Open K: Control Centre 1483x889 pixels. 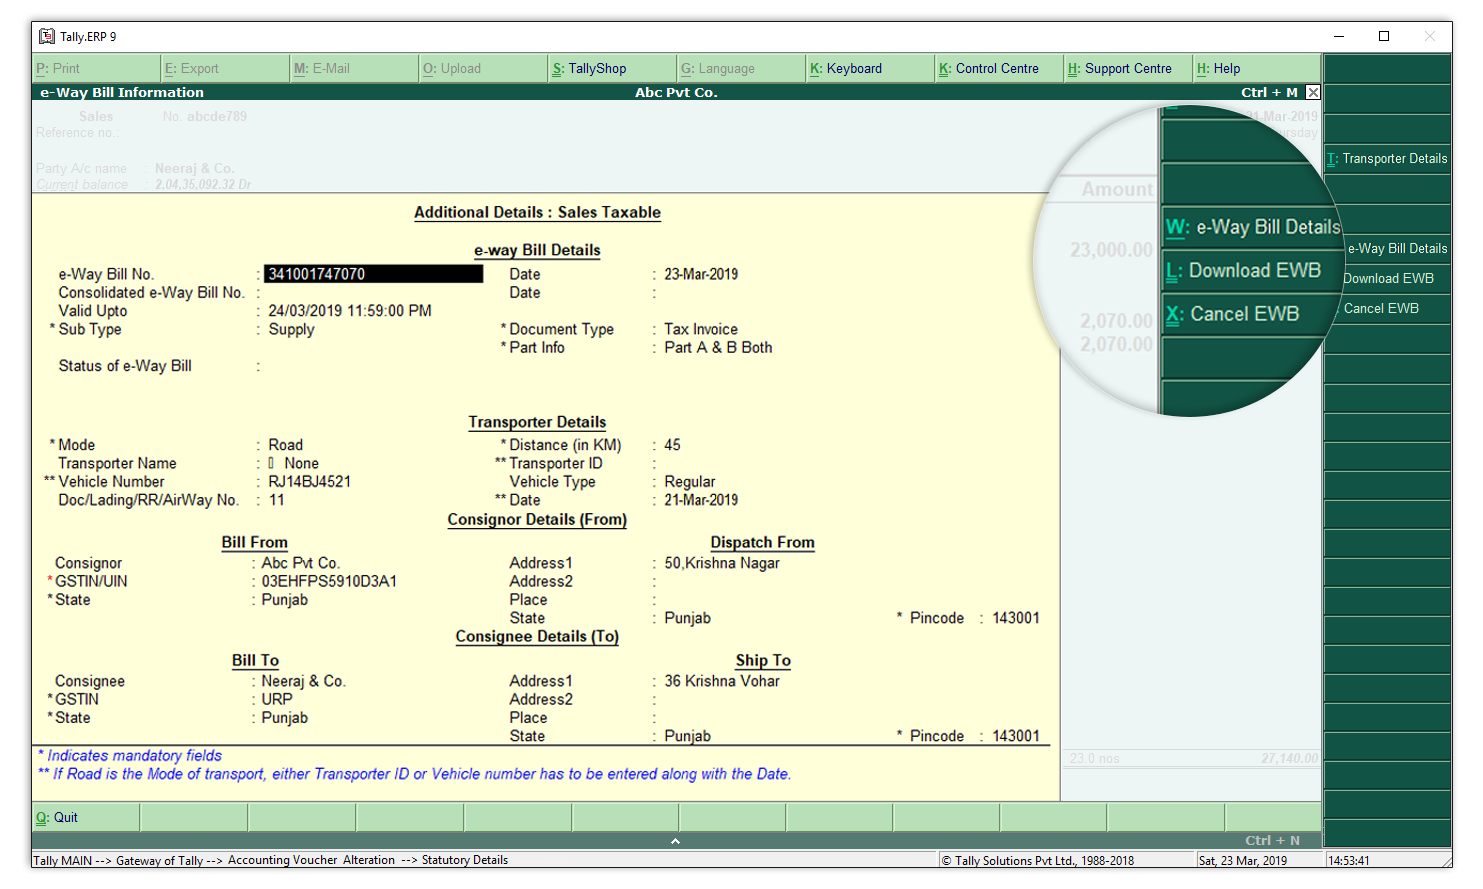999,68
